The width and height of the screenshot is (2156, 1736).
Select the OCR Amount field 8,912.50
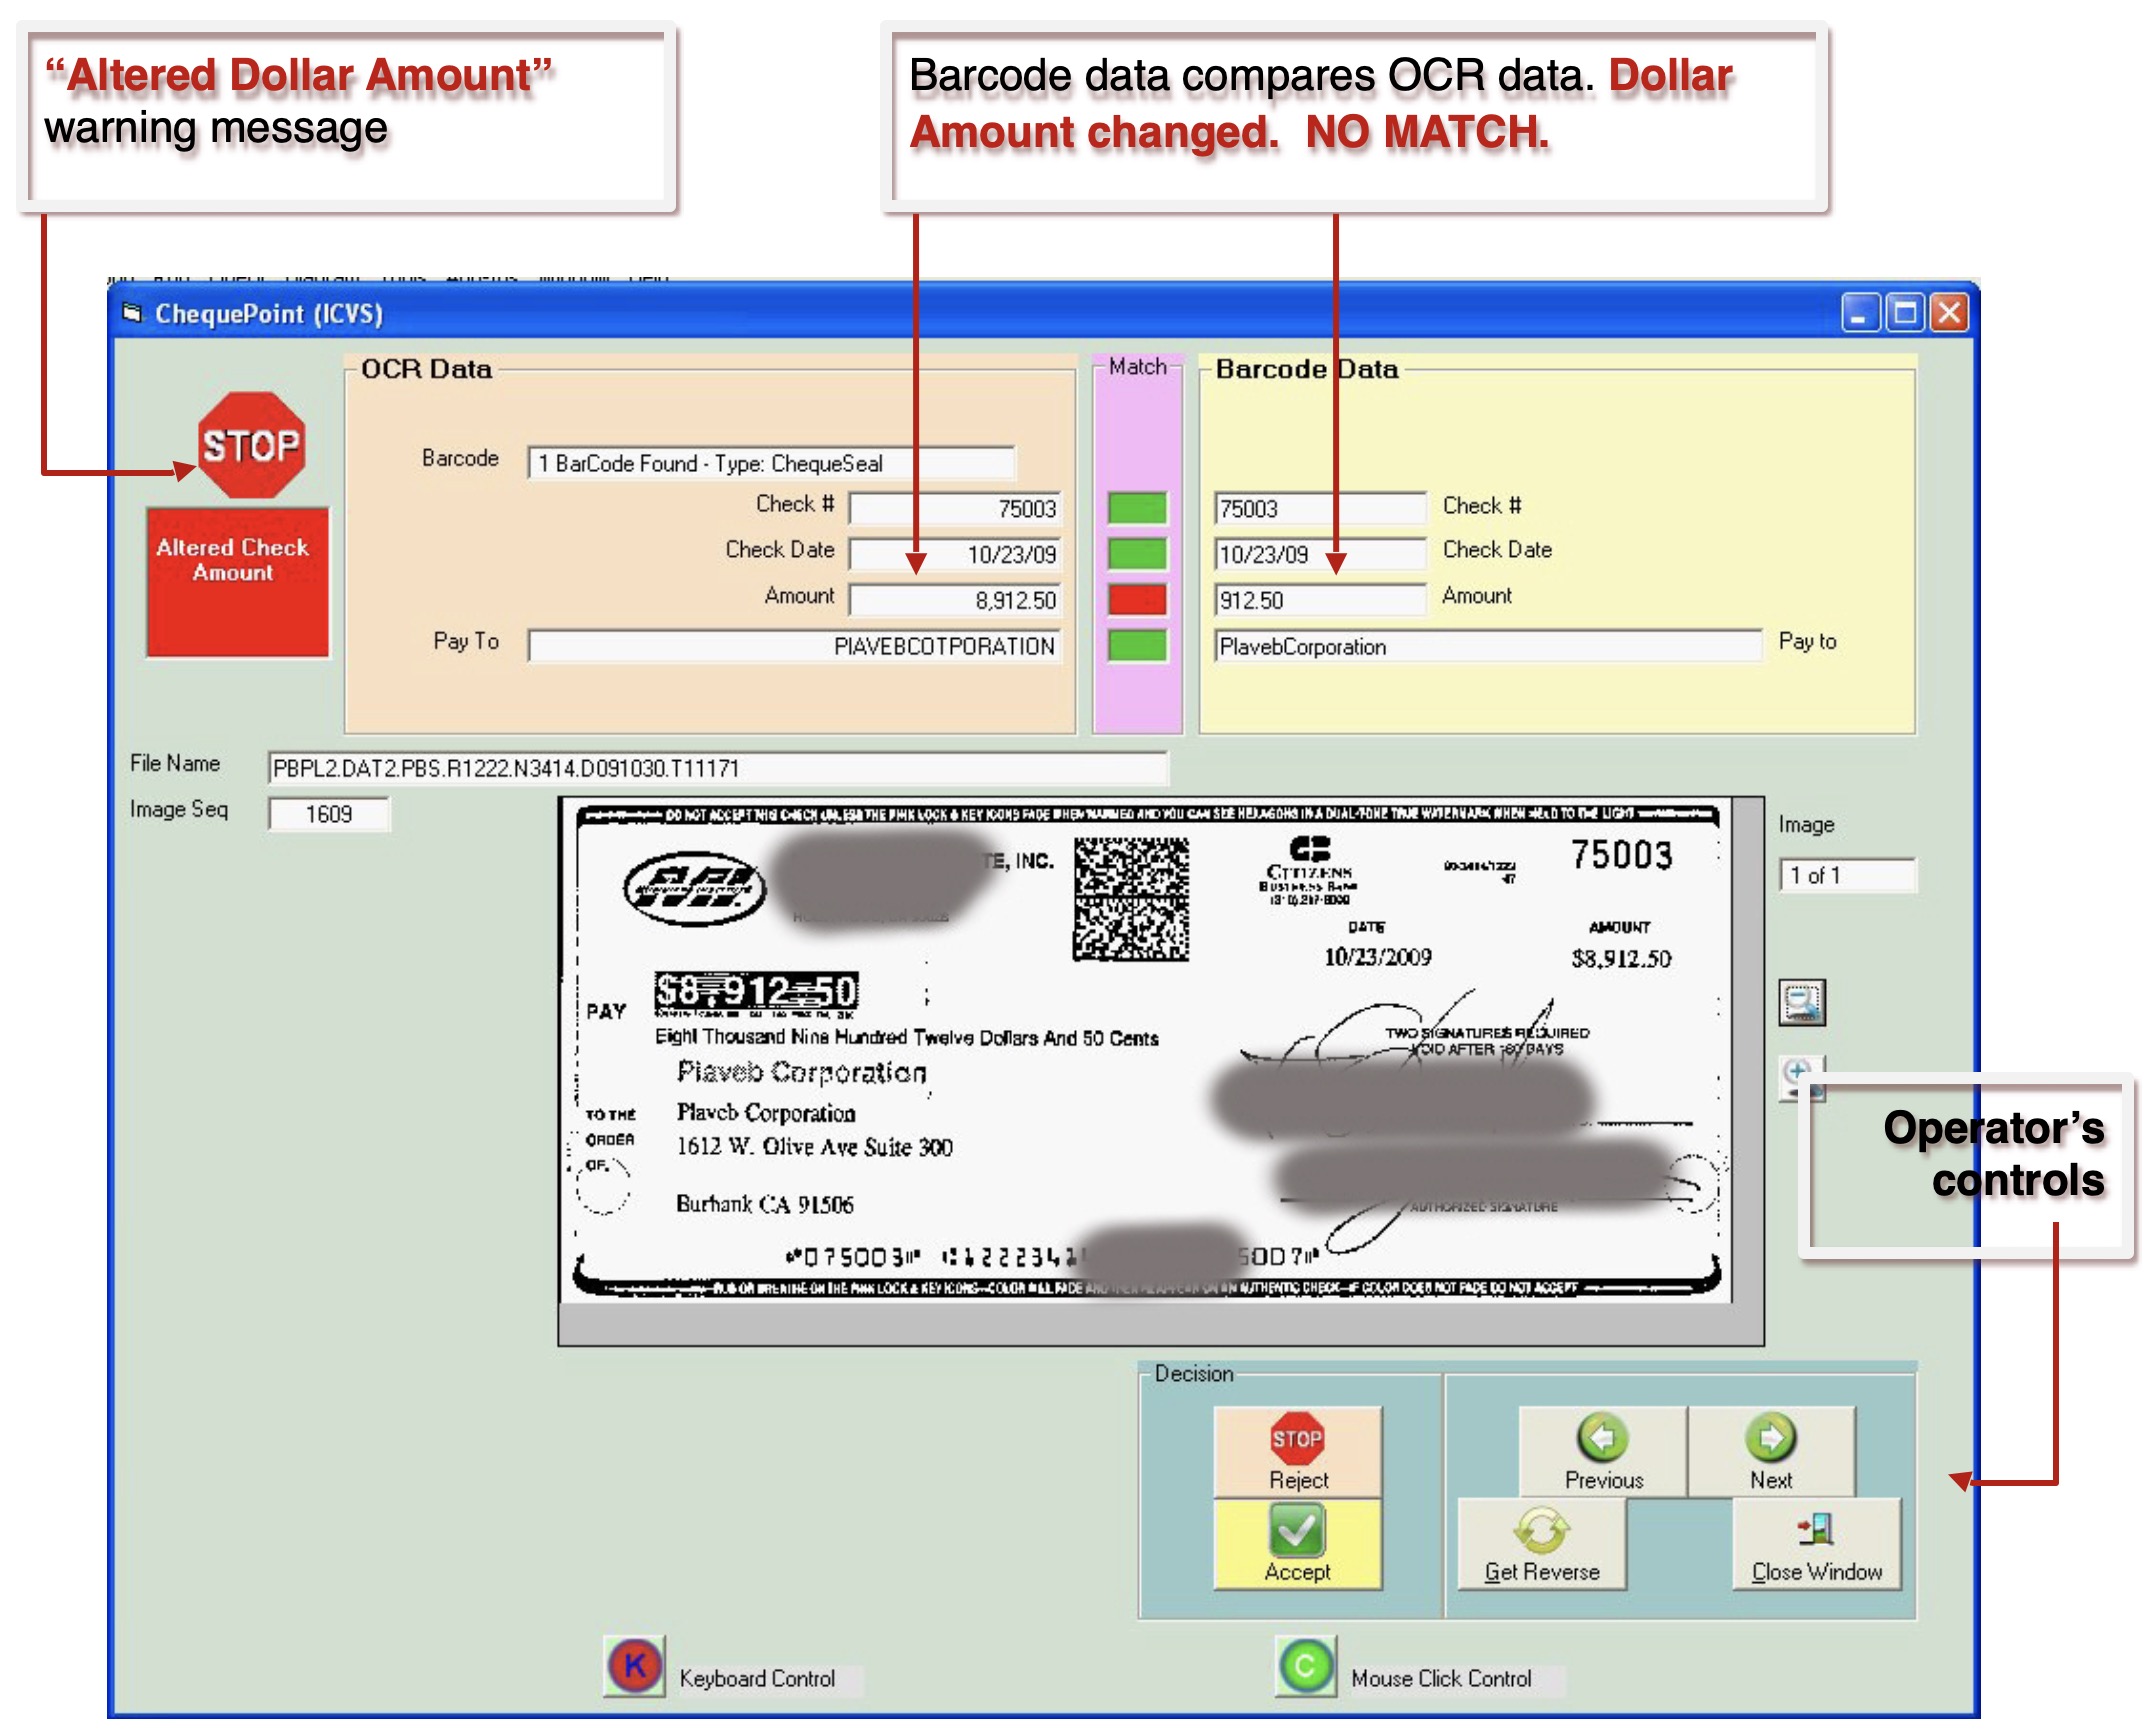tap(954, 600)
